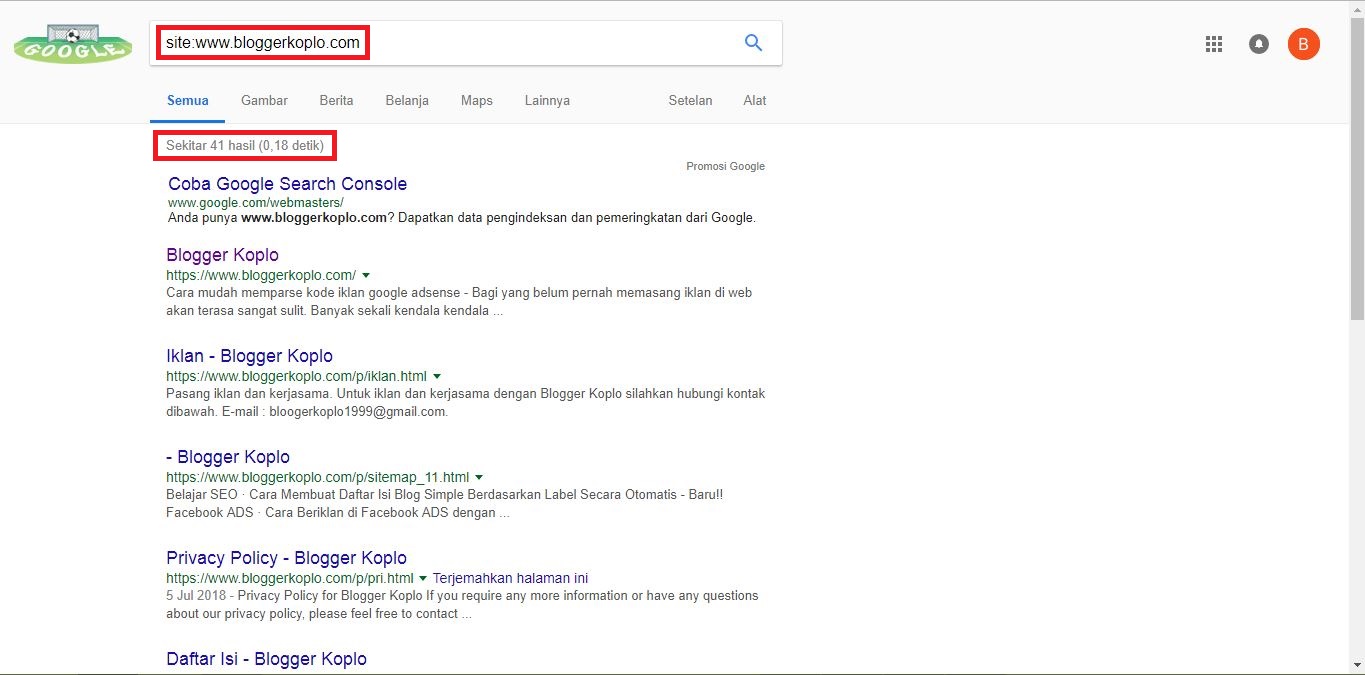Expand the Lainnya menu
This screenshot has height=675, width=1365.
coord(547,100)
